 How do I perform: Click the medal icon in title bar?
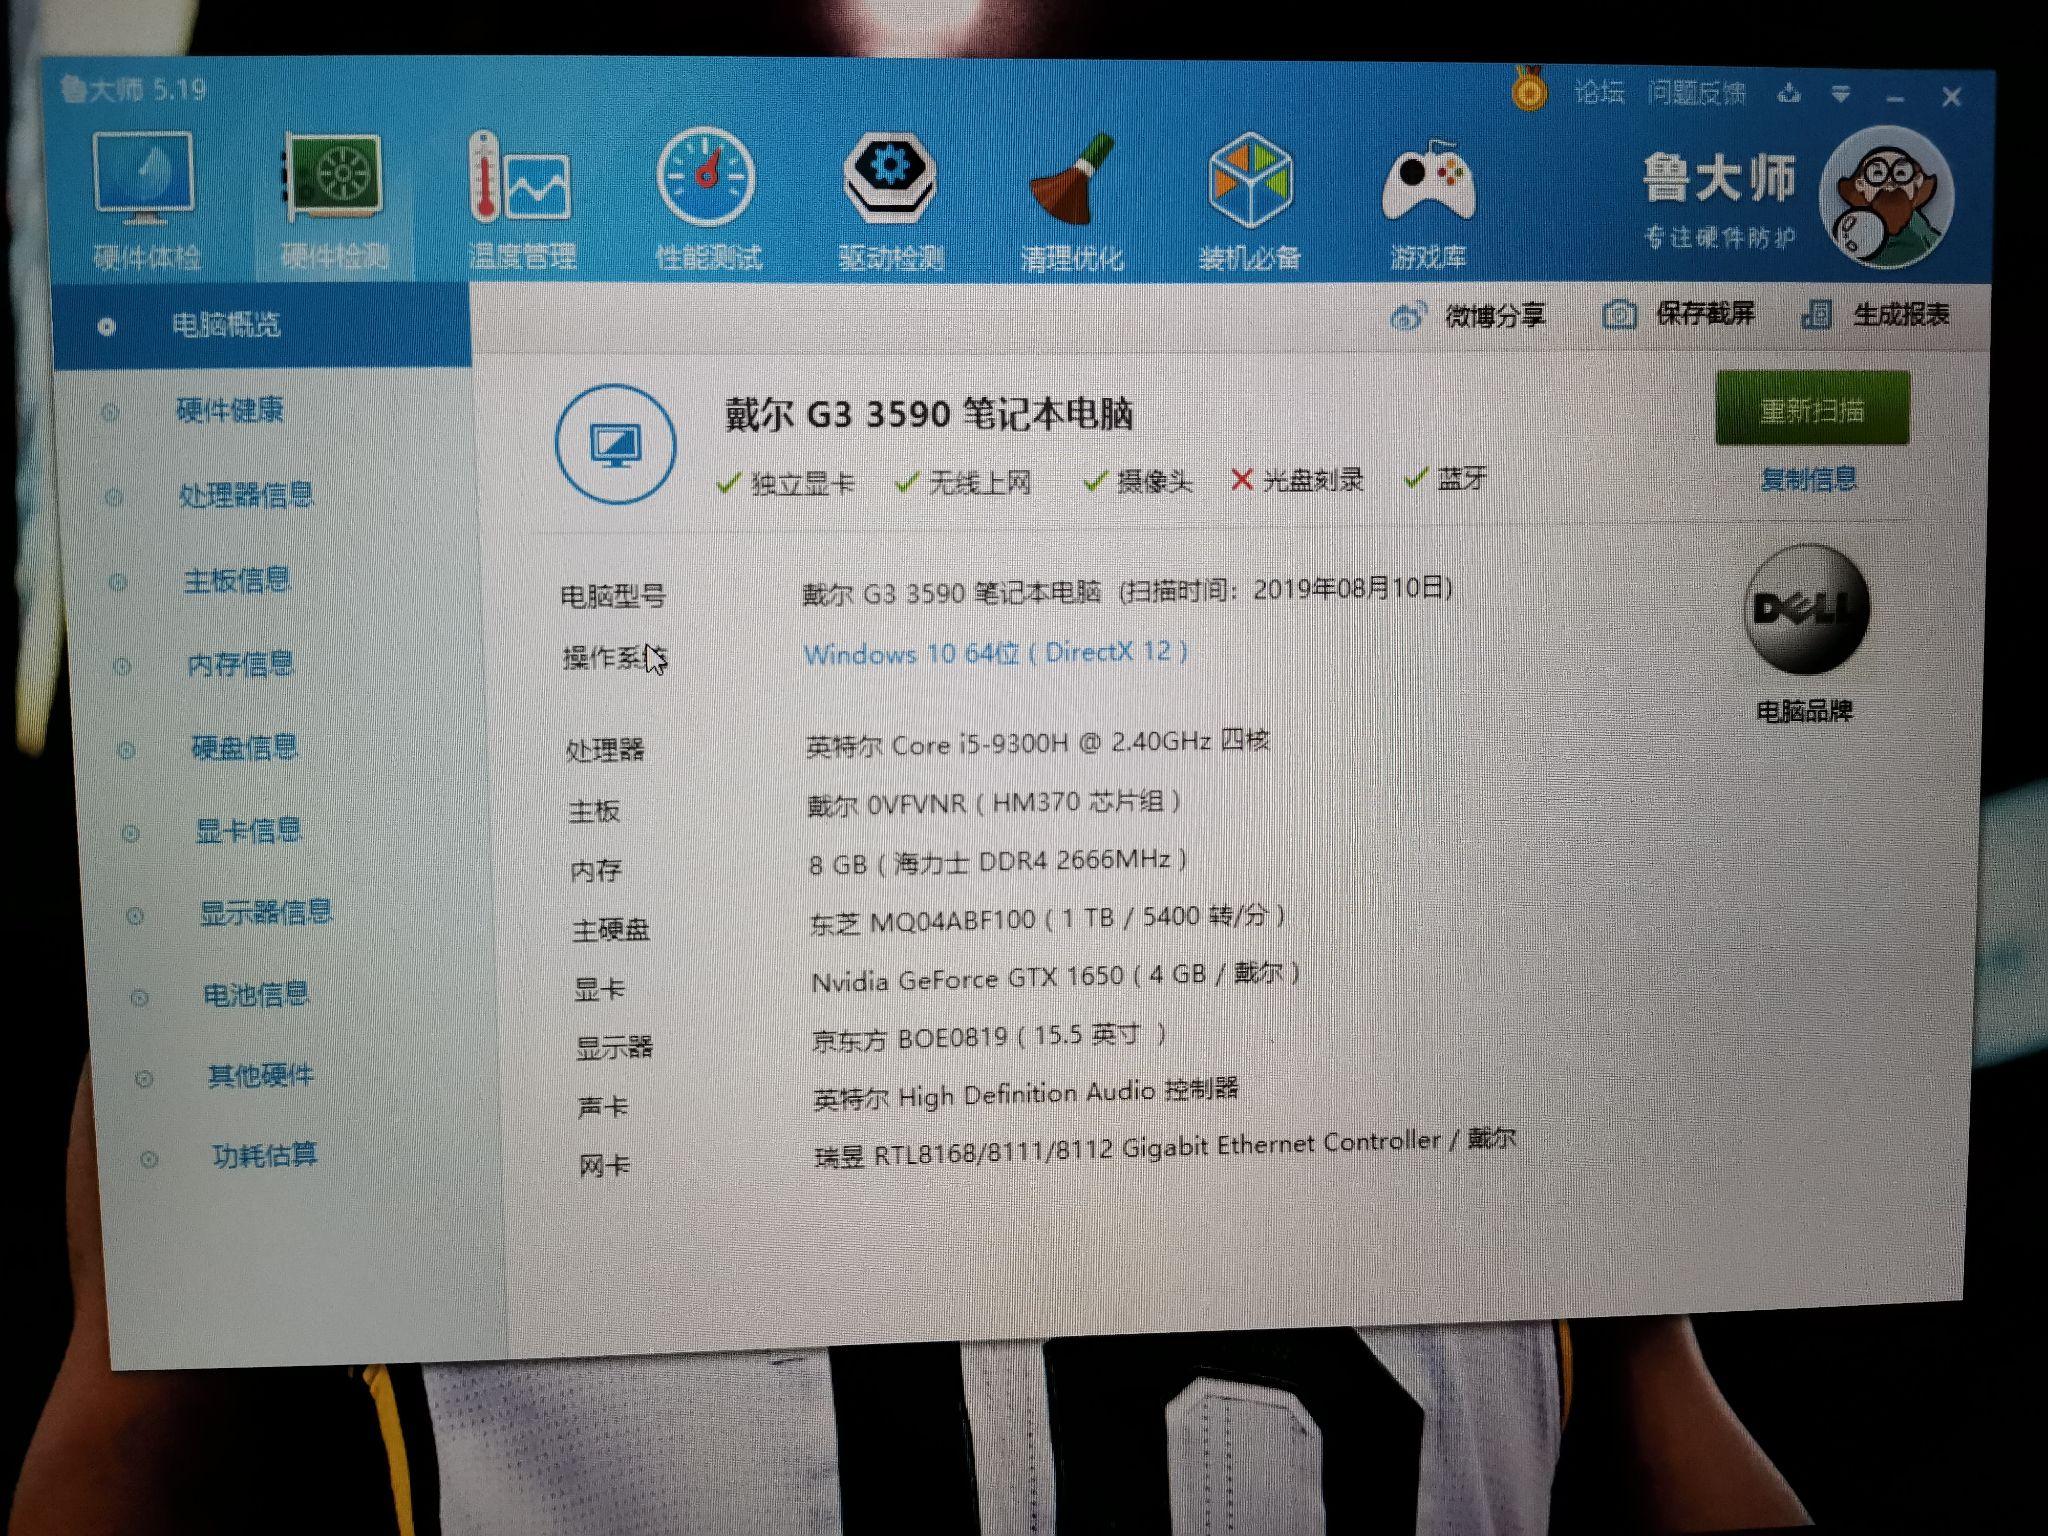coord(1529,89)
